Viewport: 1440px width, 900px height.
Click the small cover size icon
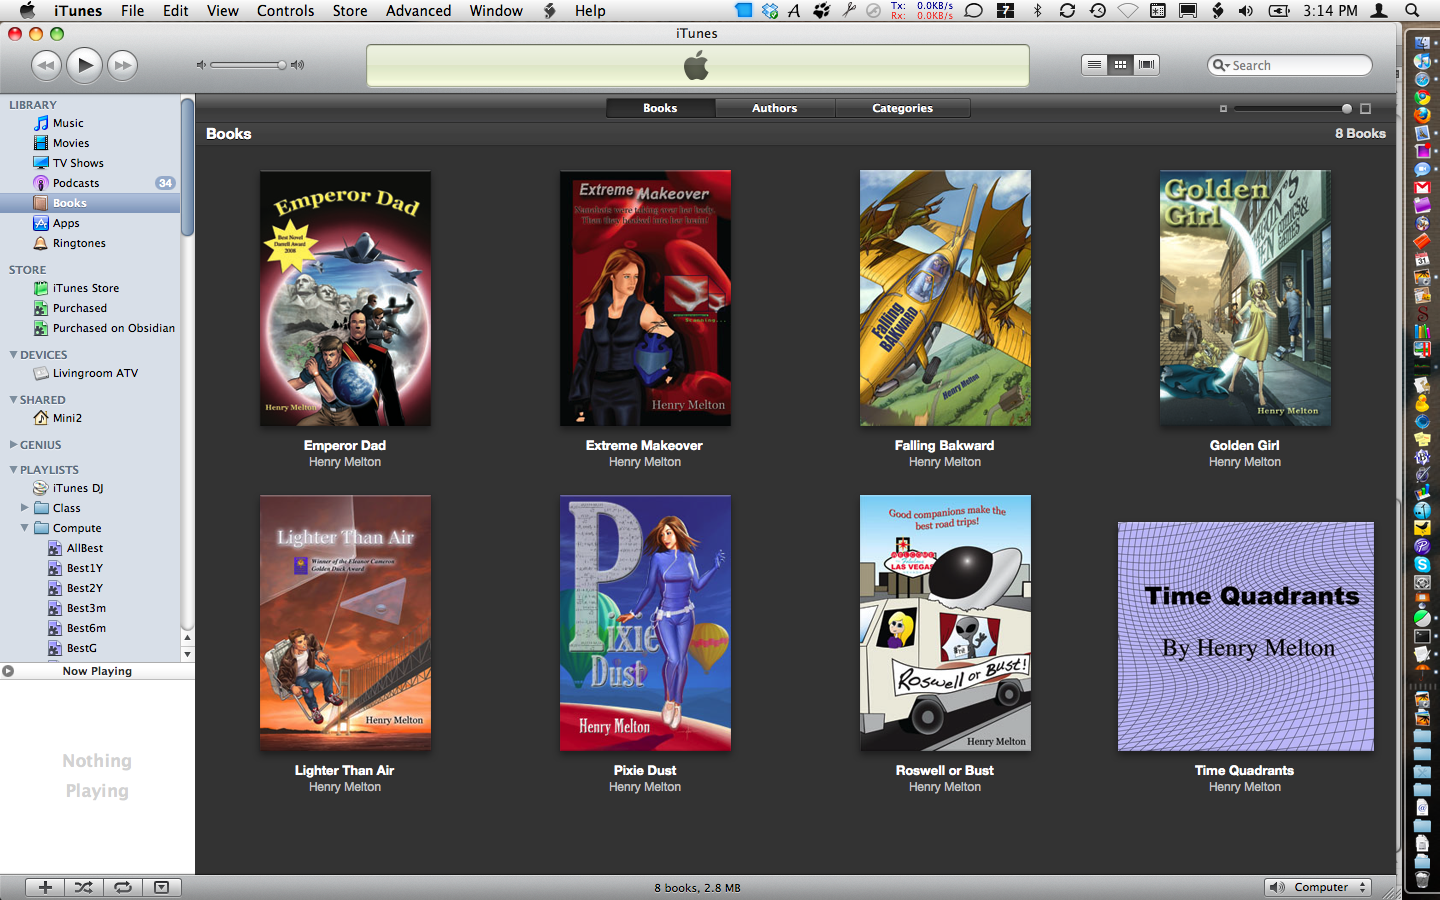1223,108
